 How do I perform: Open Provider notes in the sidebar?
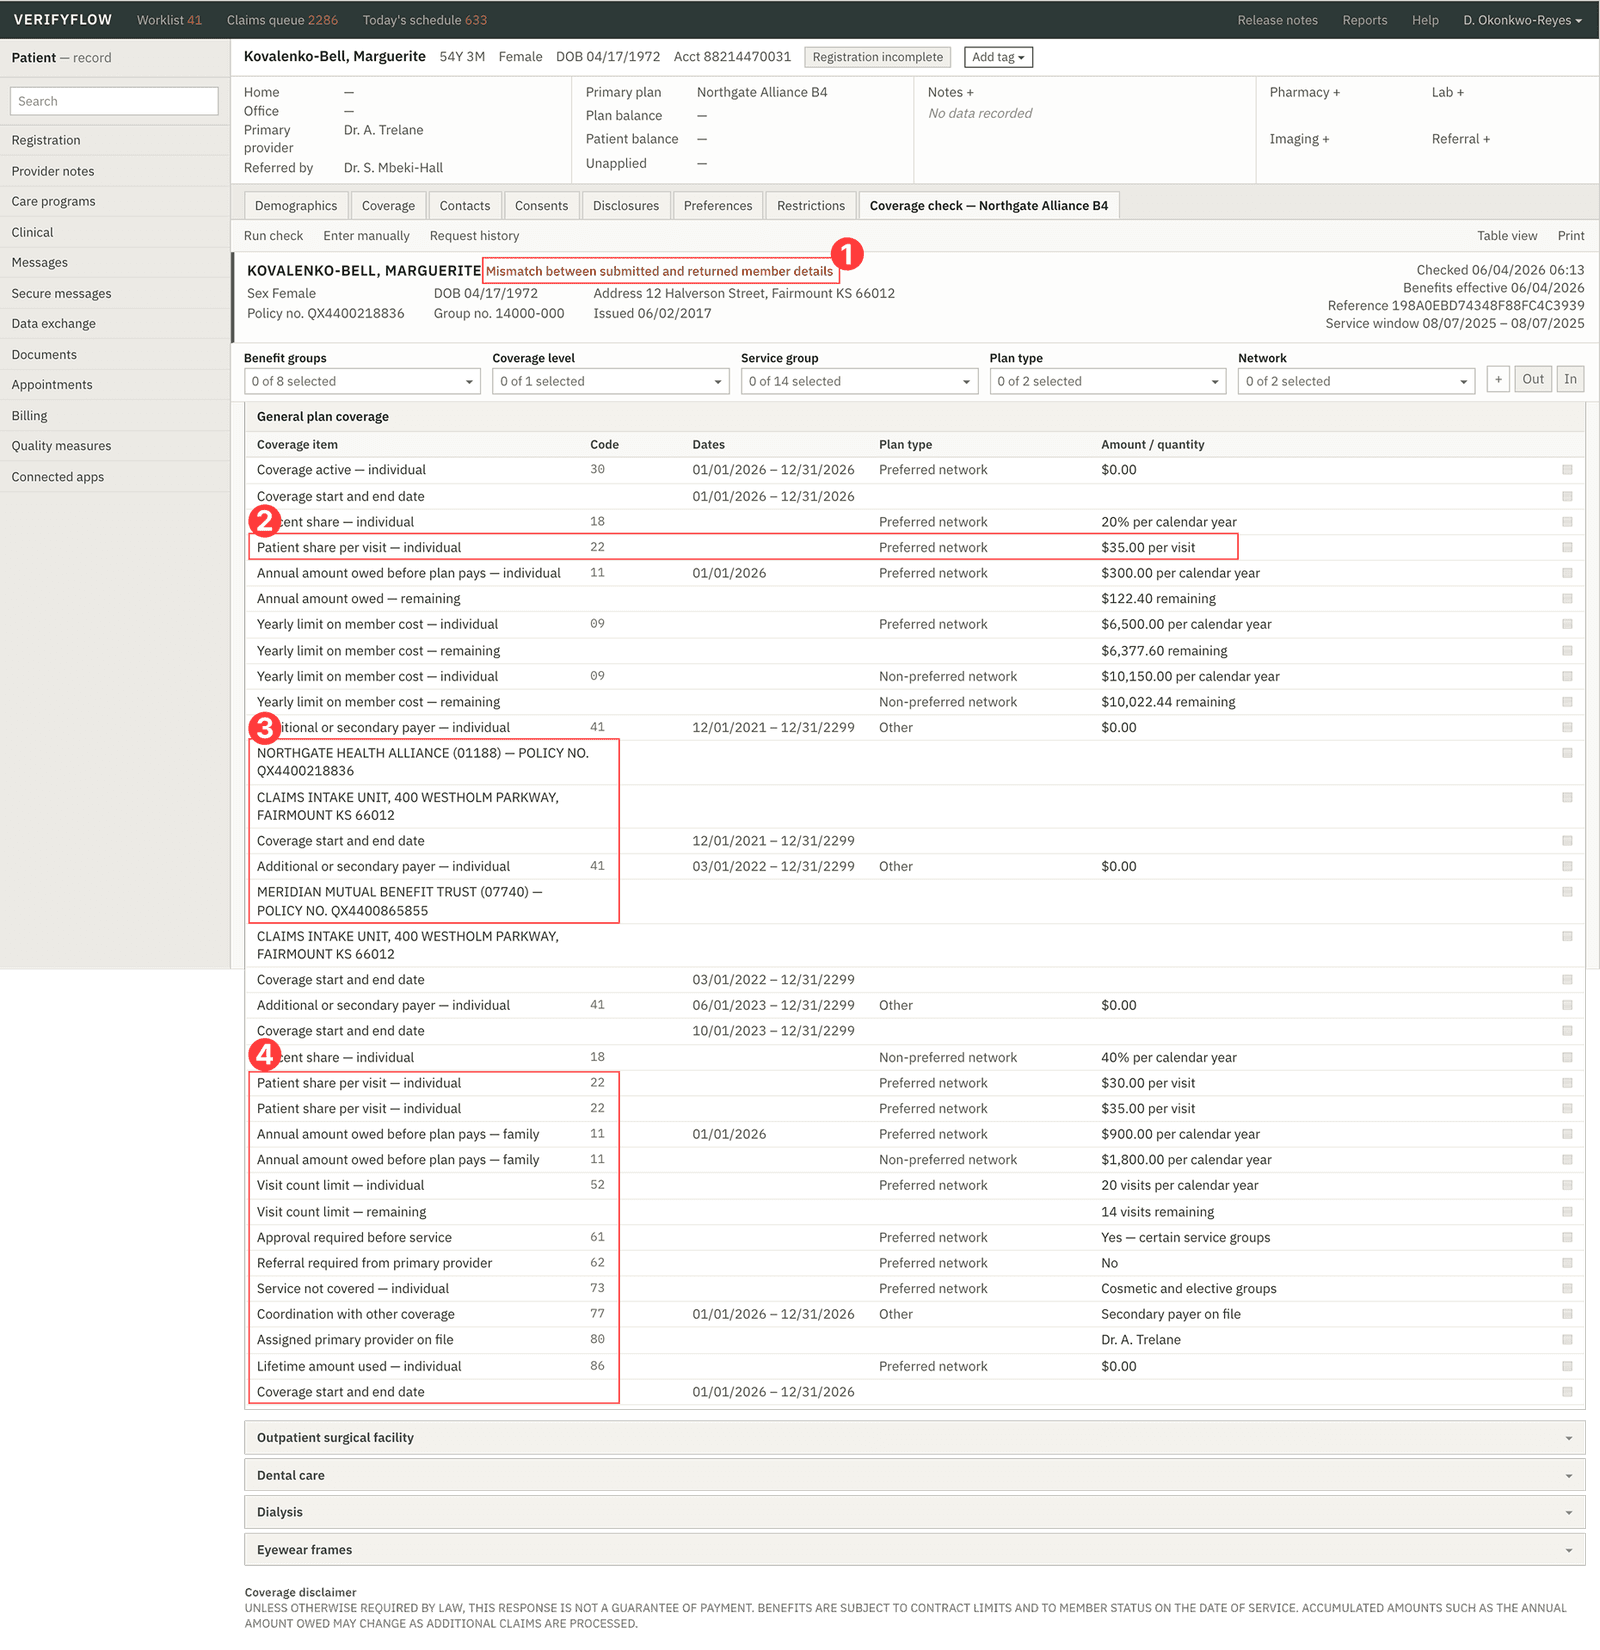(115, 171)
